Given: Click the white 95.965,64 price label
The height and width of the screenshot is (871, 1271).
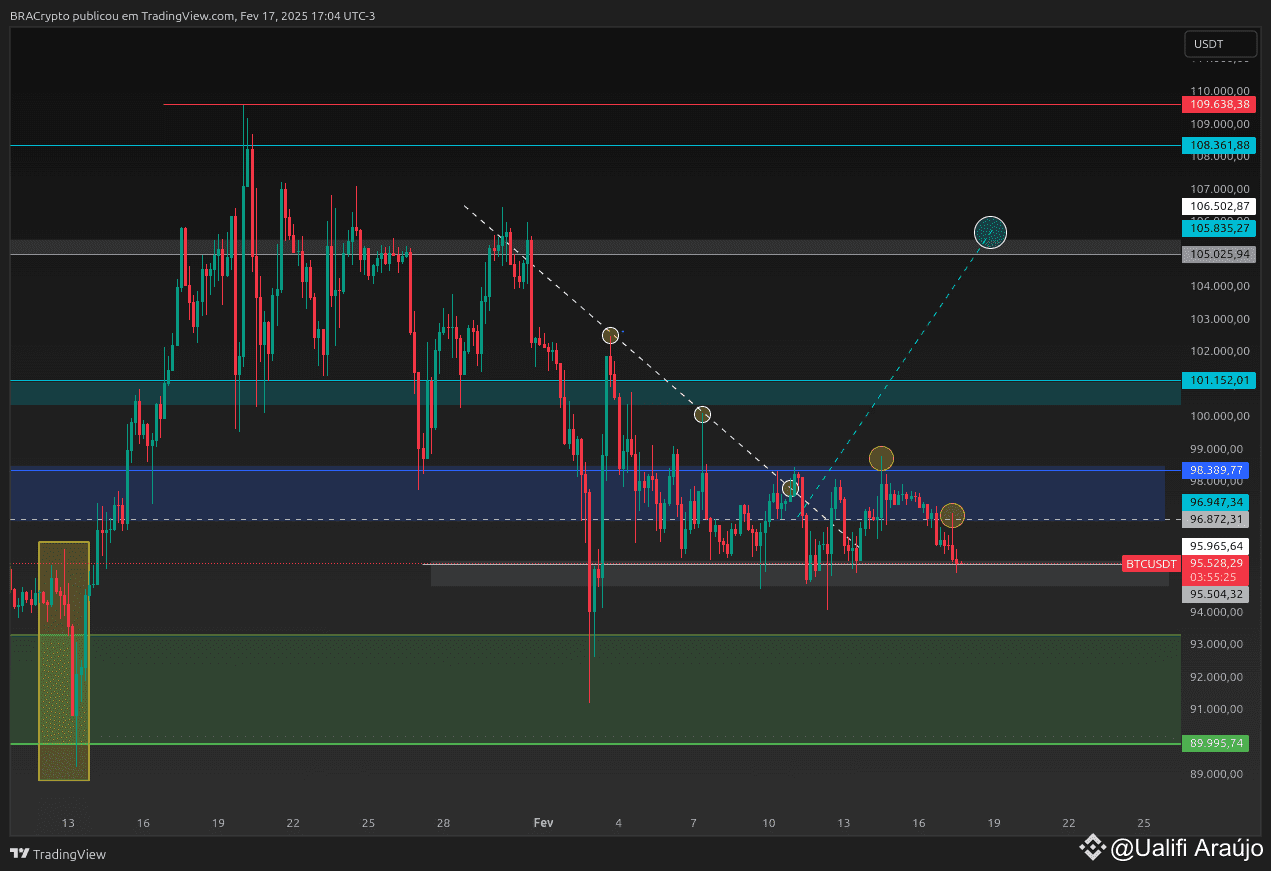Looking at the screenshot, I should (1217, 546).
